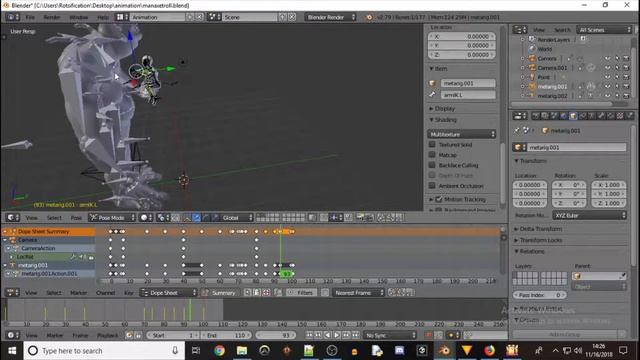The height and width of the screenshot is (360, 640).
Task: Toggle the Summary button in Dope Sheet
Action: point(219,293)
